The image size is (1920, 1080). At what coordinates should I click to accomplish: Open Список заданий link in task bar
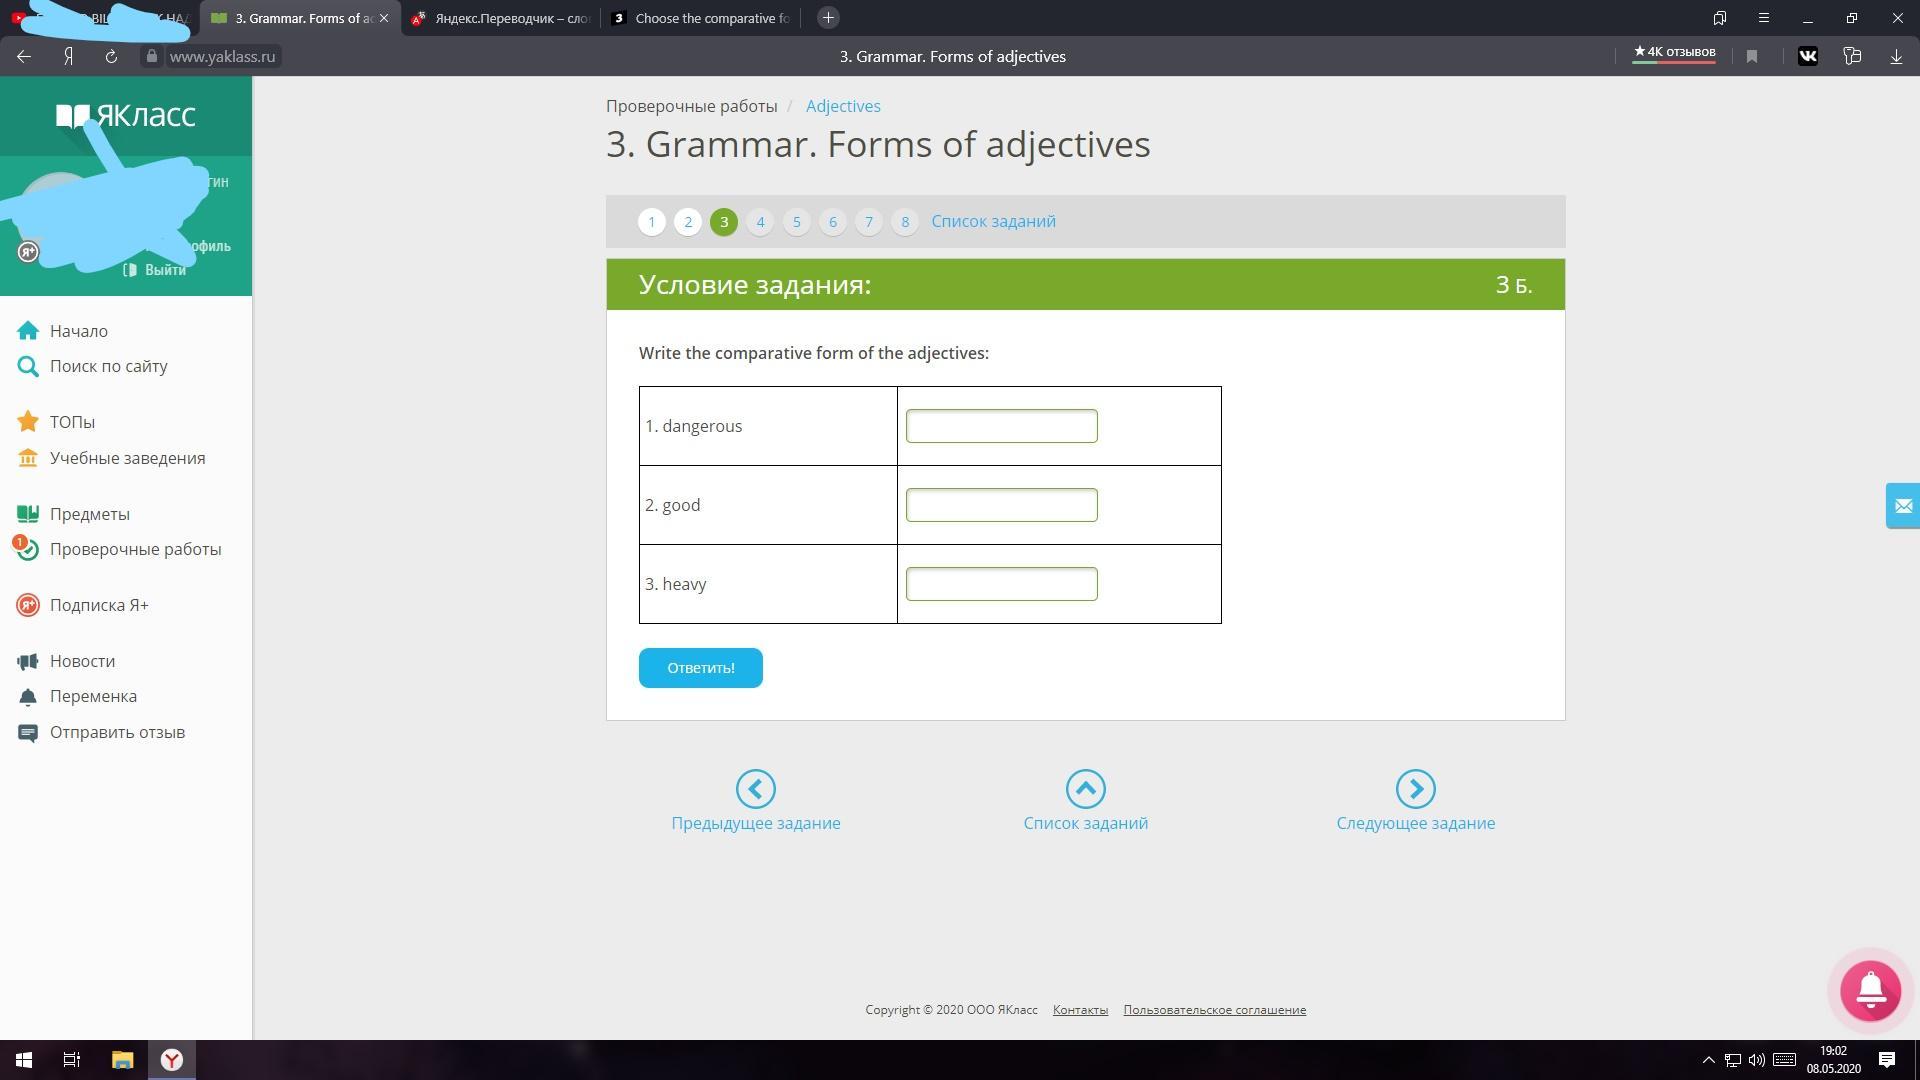pyautogui.click(x=993, y=222)
